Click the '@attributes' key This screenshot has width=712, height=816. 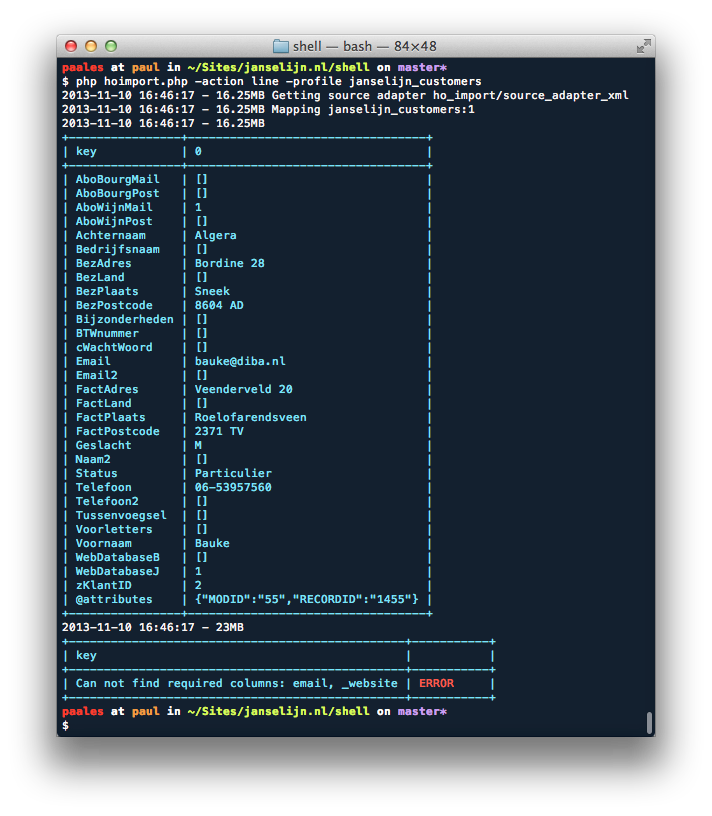(114, 600)
